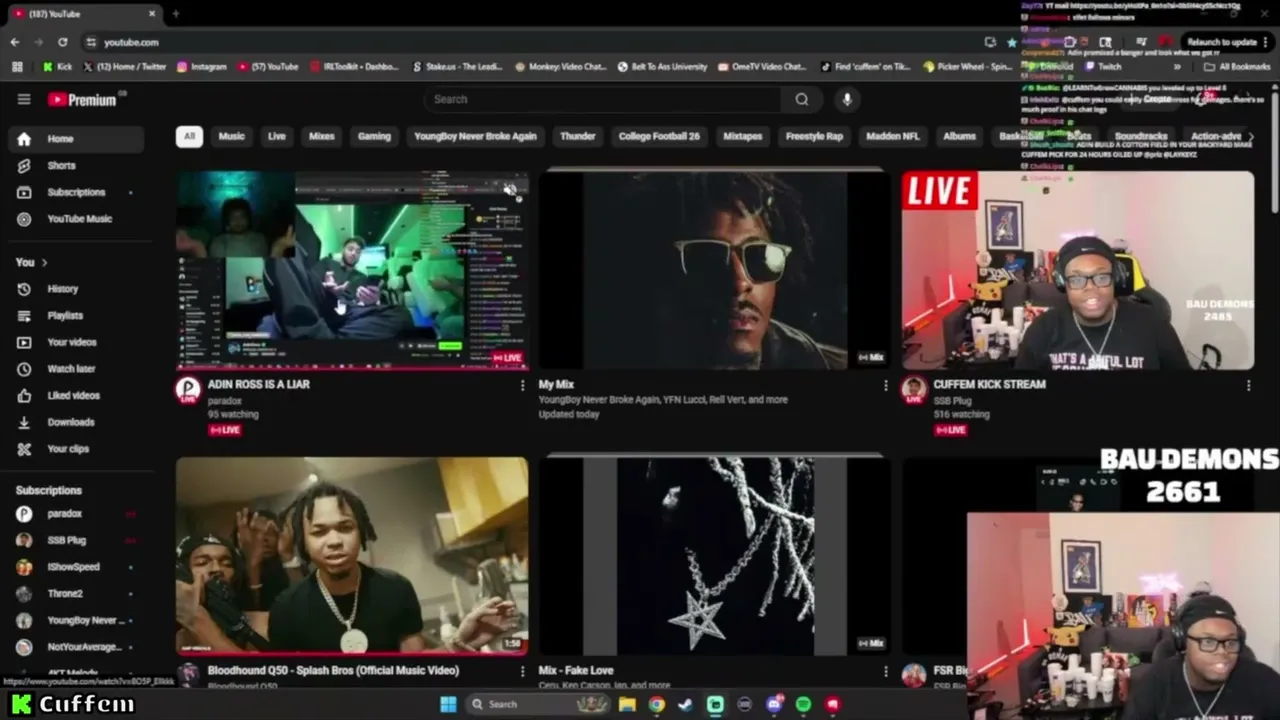1280x720 pixels.
Task: Select the Mixes filter chip
Action: coord(322,136)
